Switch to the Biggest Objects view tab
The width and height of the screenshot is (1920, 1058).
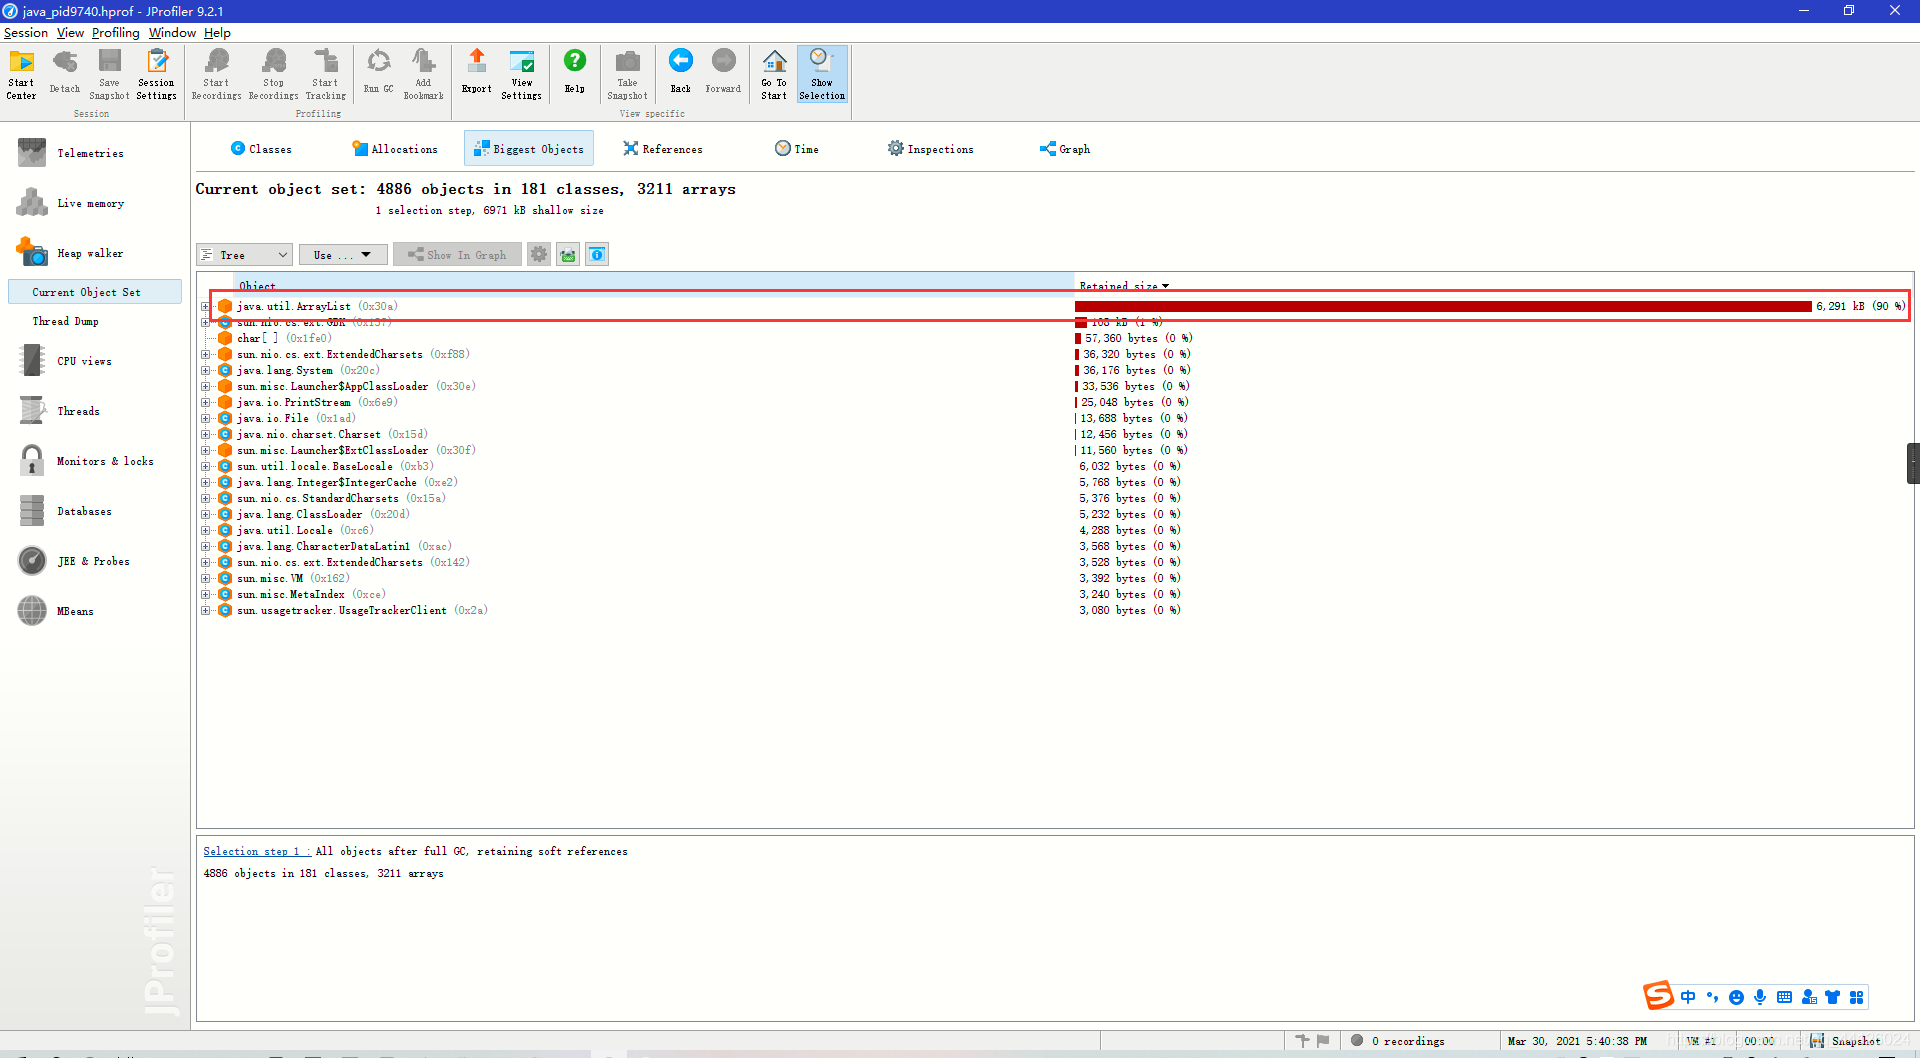529,149
